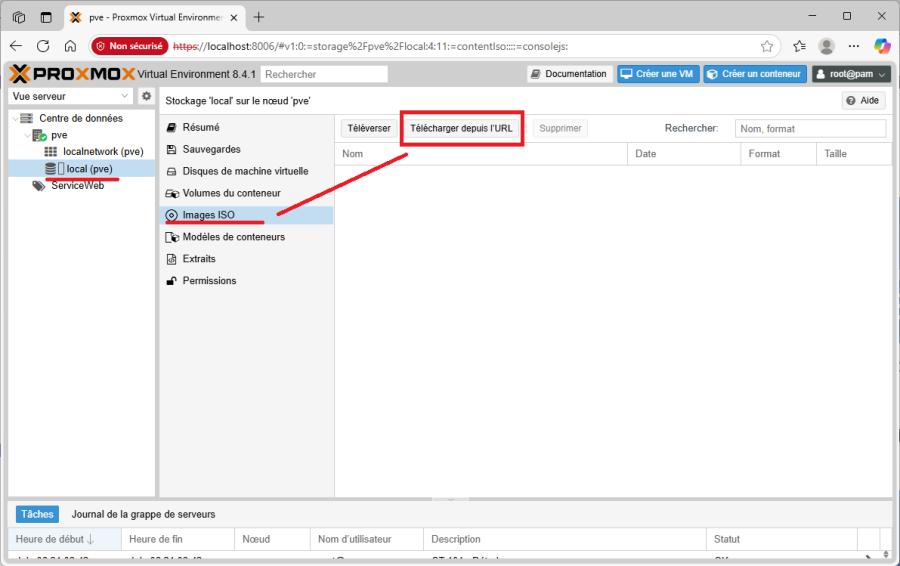The height and width of the screenshot is (566, 900).
Task: Sort tasks by Heure de début column
Action: [x=65, y=539]
